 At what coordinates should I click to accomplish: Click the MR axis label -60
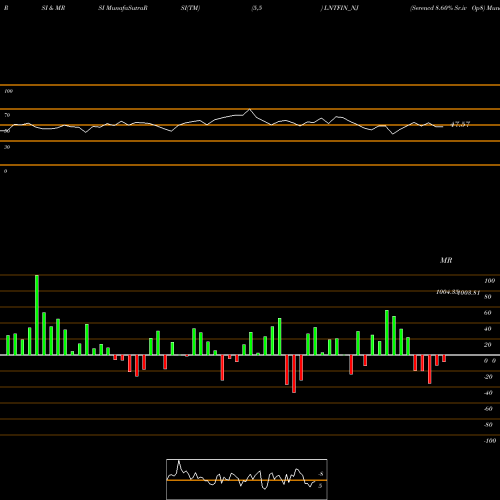tap(488, 409)
